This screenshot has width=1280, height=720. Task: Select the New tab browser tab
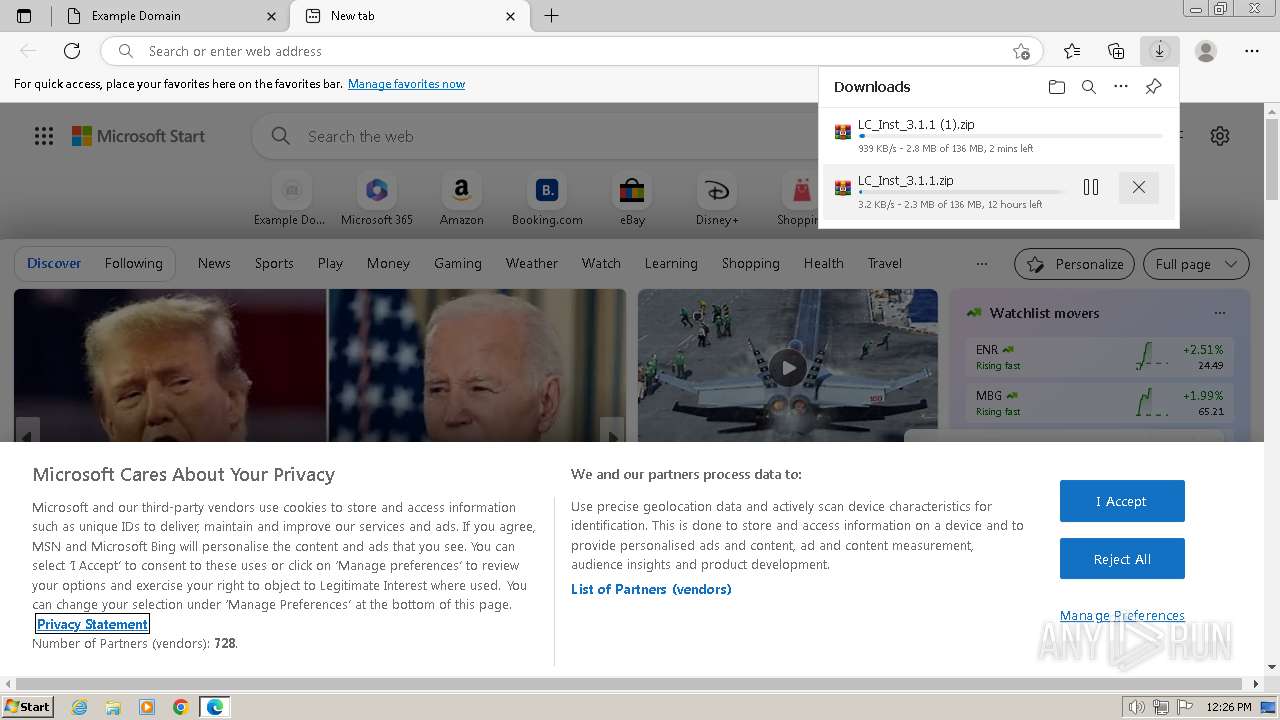coord(411,16)
